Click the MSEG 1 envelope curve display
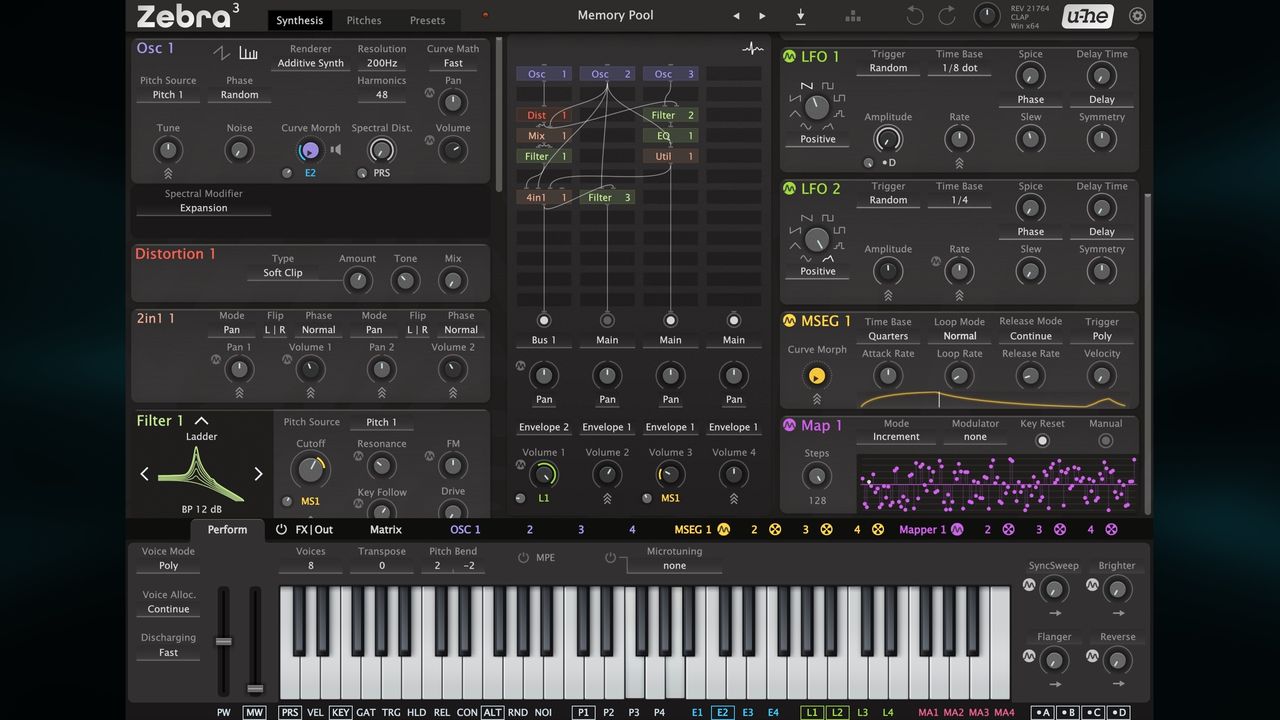Screen dimensions: 1280x720 tap(994, 399)
